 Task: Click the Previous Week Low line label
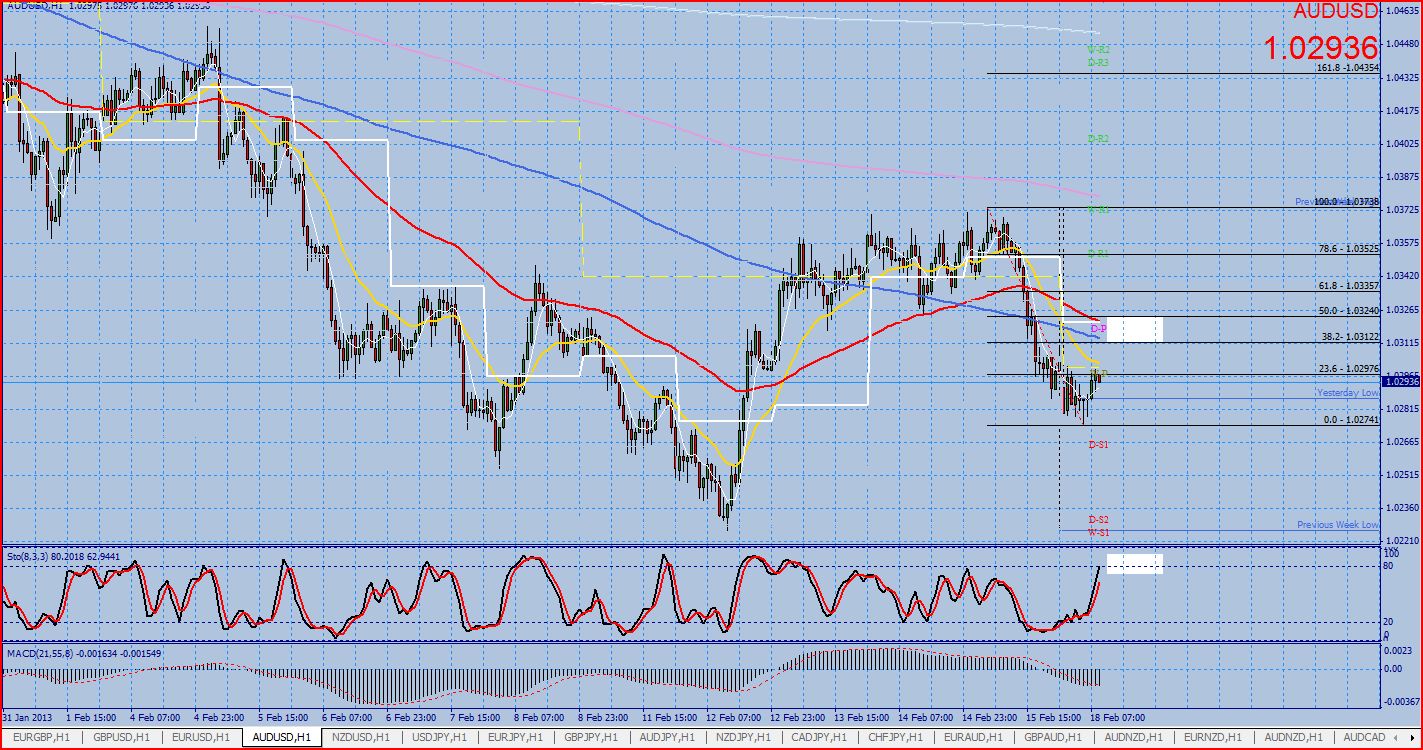(x=1338, y=525)
